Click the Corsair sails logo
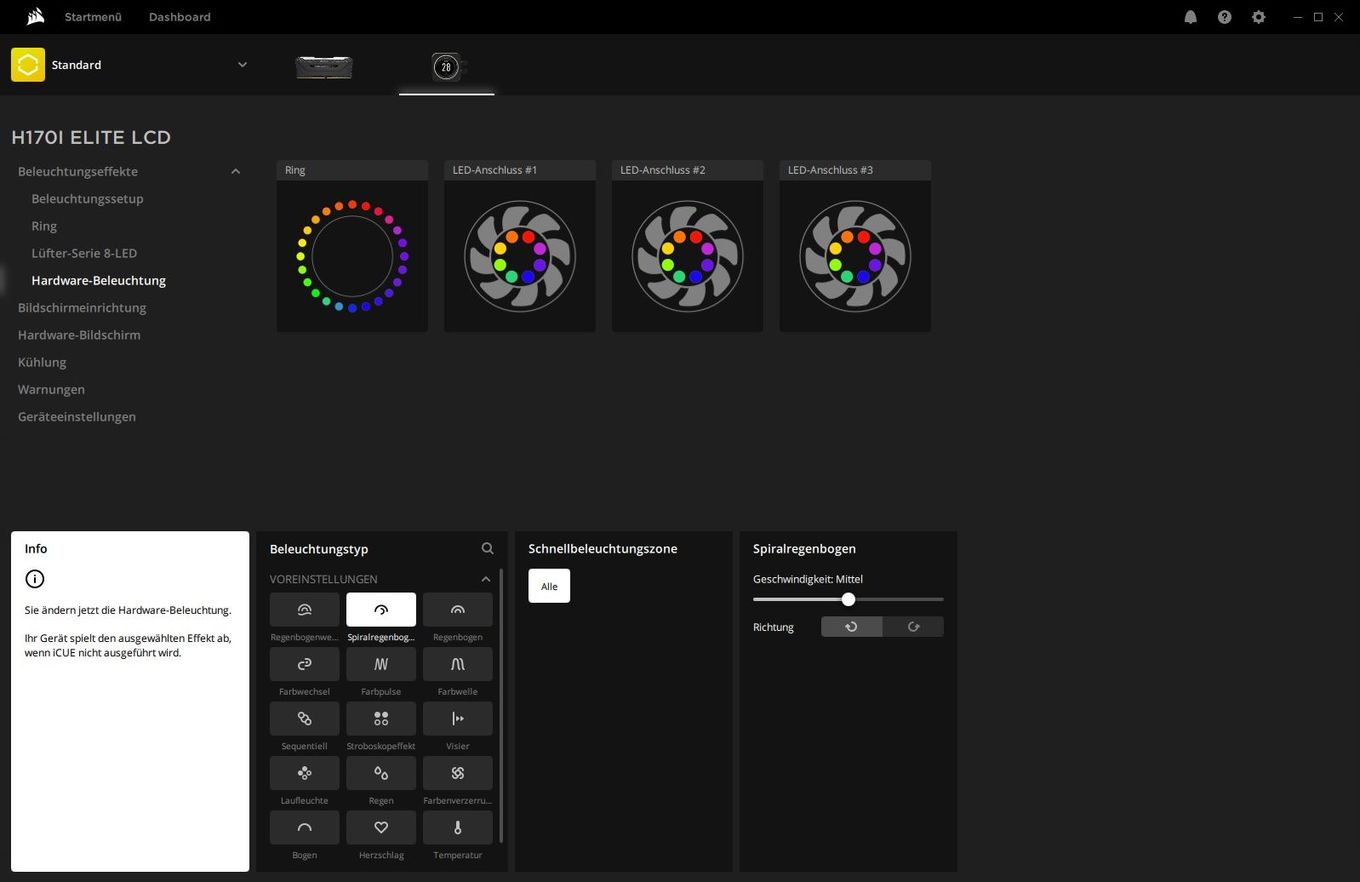This screenshot has width=1360, height=882. click(35, 16)
